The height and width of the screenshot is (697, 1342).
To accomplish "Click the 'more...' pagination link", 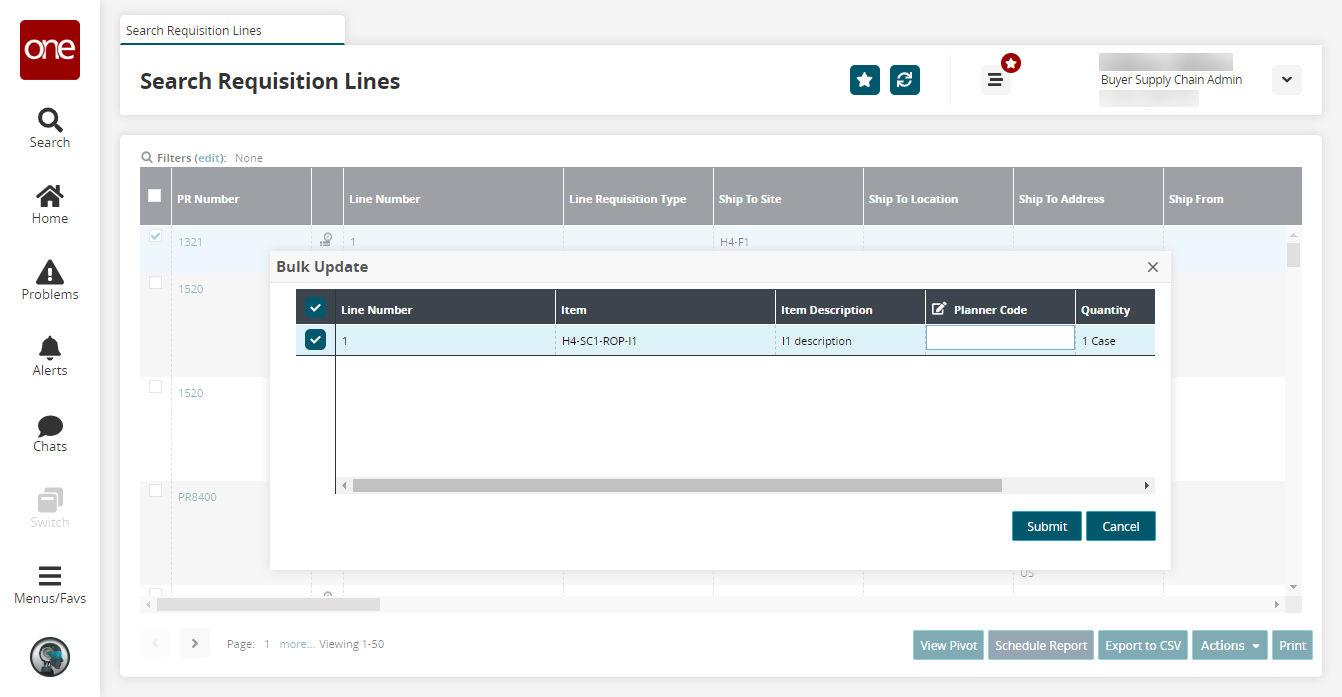I will click(x=297, y=644).
